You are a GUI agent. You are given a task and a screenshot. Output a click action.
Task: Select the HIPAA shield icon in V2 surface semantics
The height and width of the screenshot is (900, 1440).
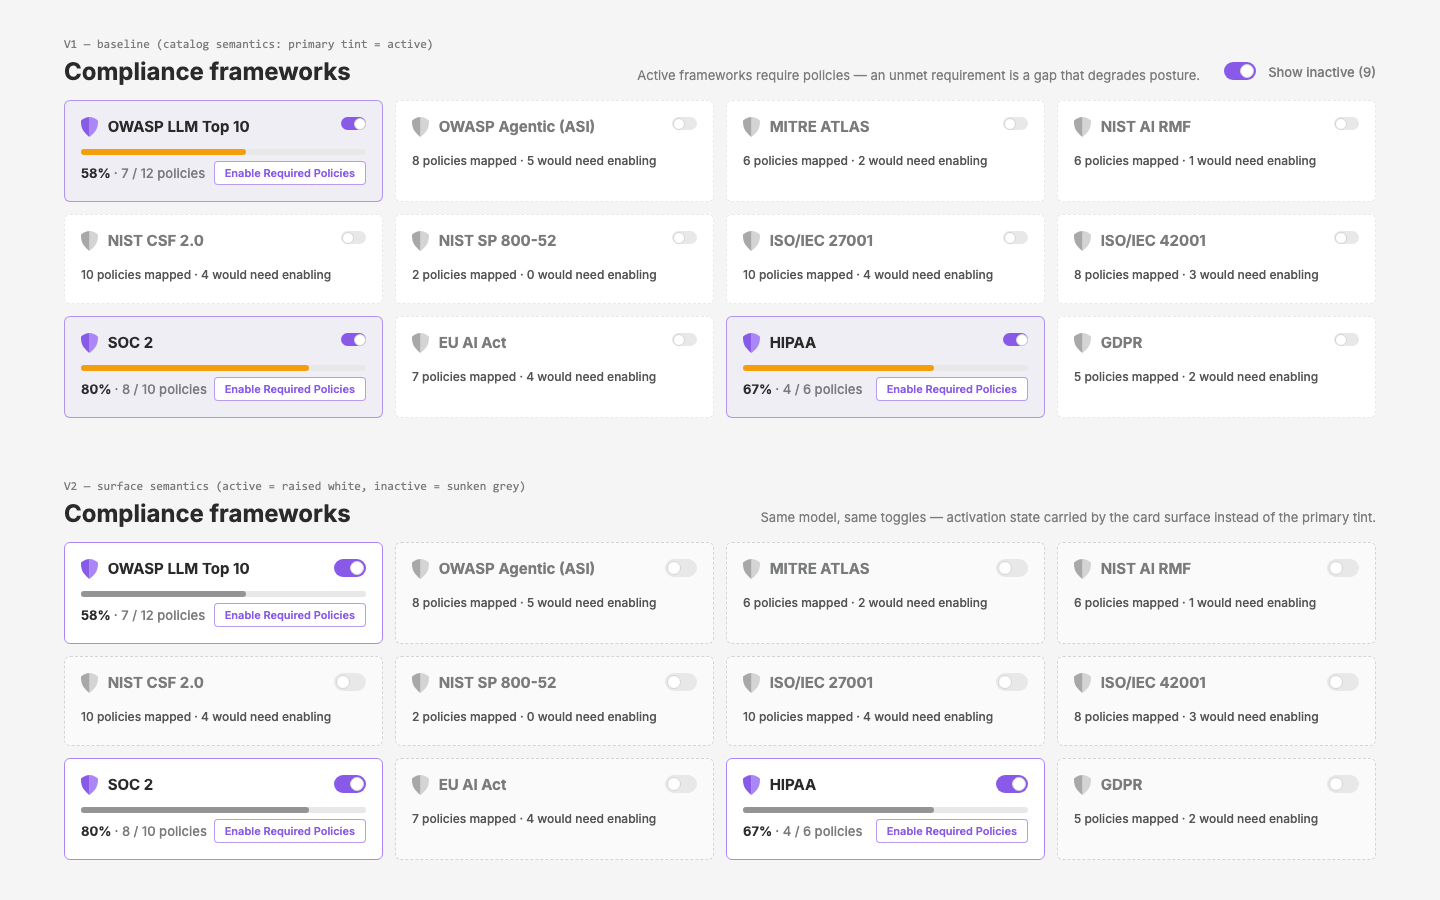coord(751,785)
